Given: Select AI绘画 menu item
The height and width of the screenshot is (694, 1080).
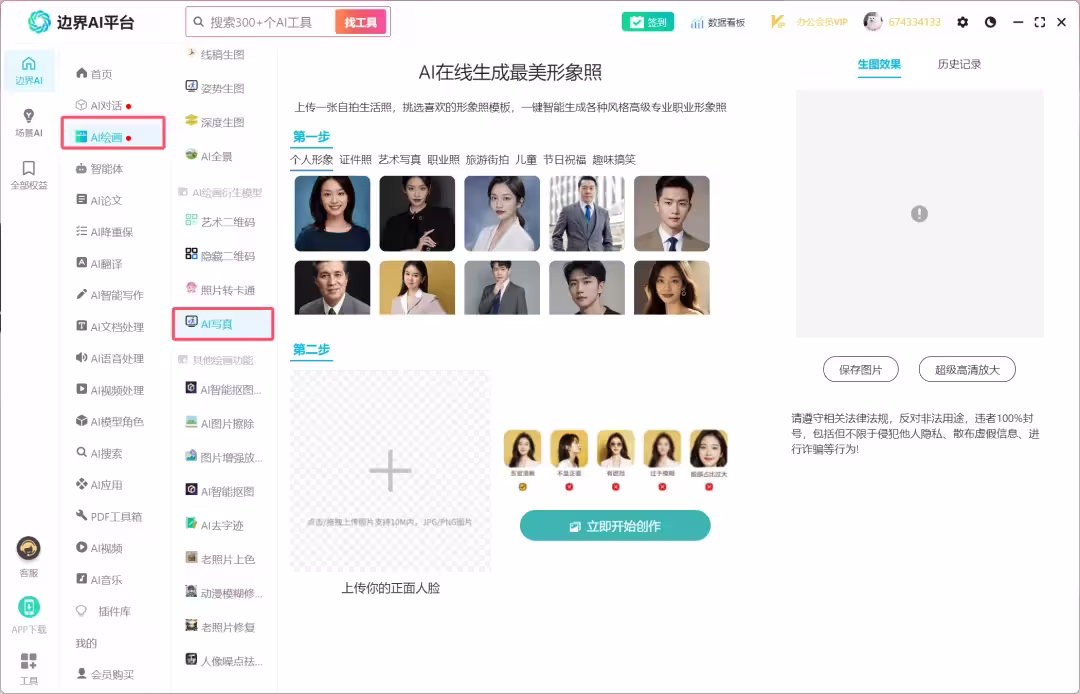Looking at the screenshot, I should pyautogui.click(x=113, y=133).
